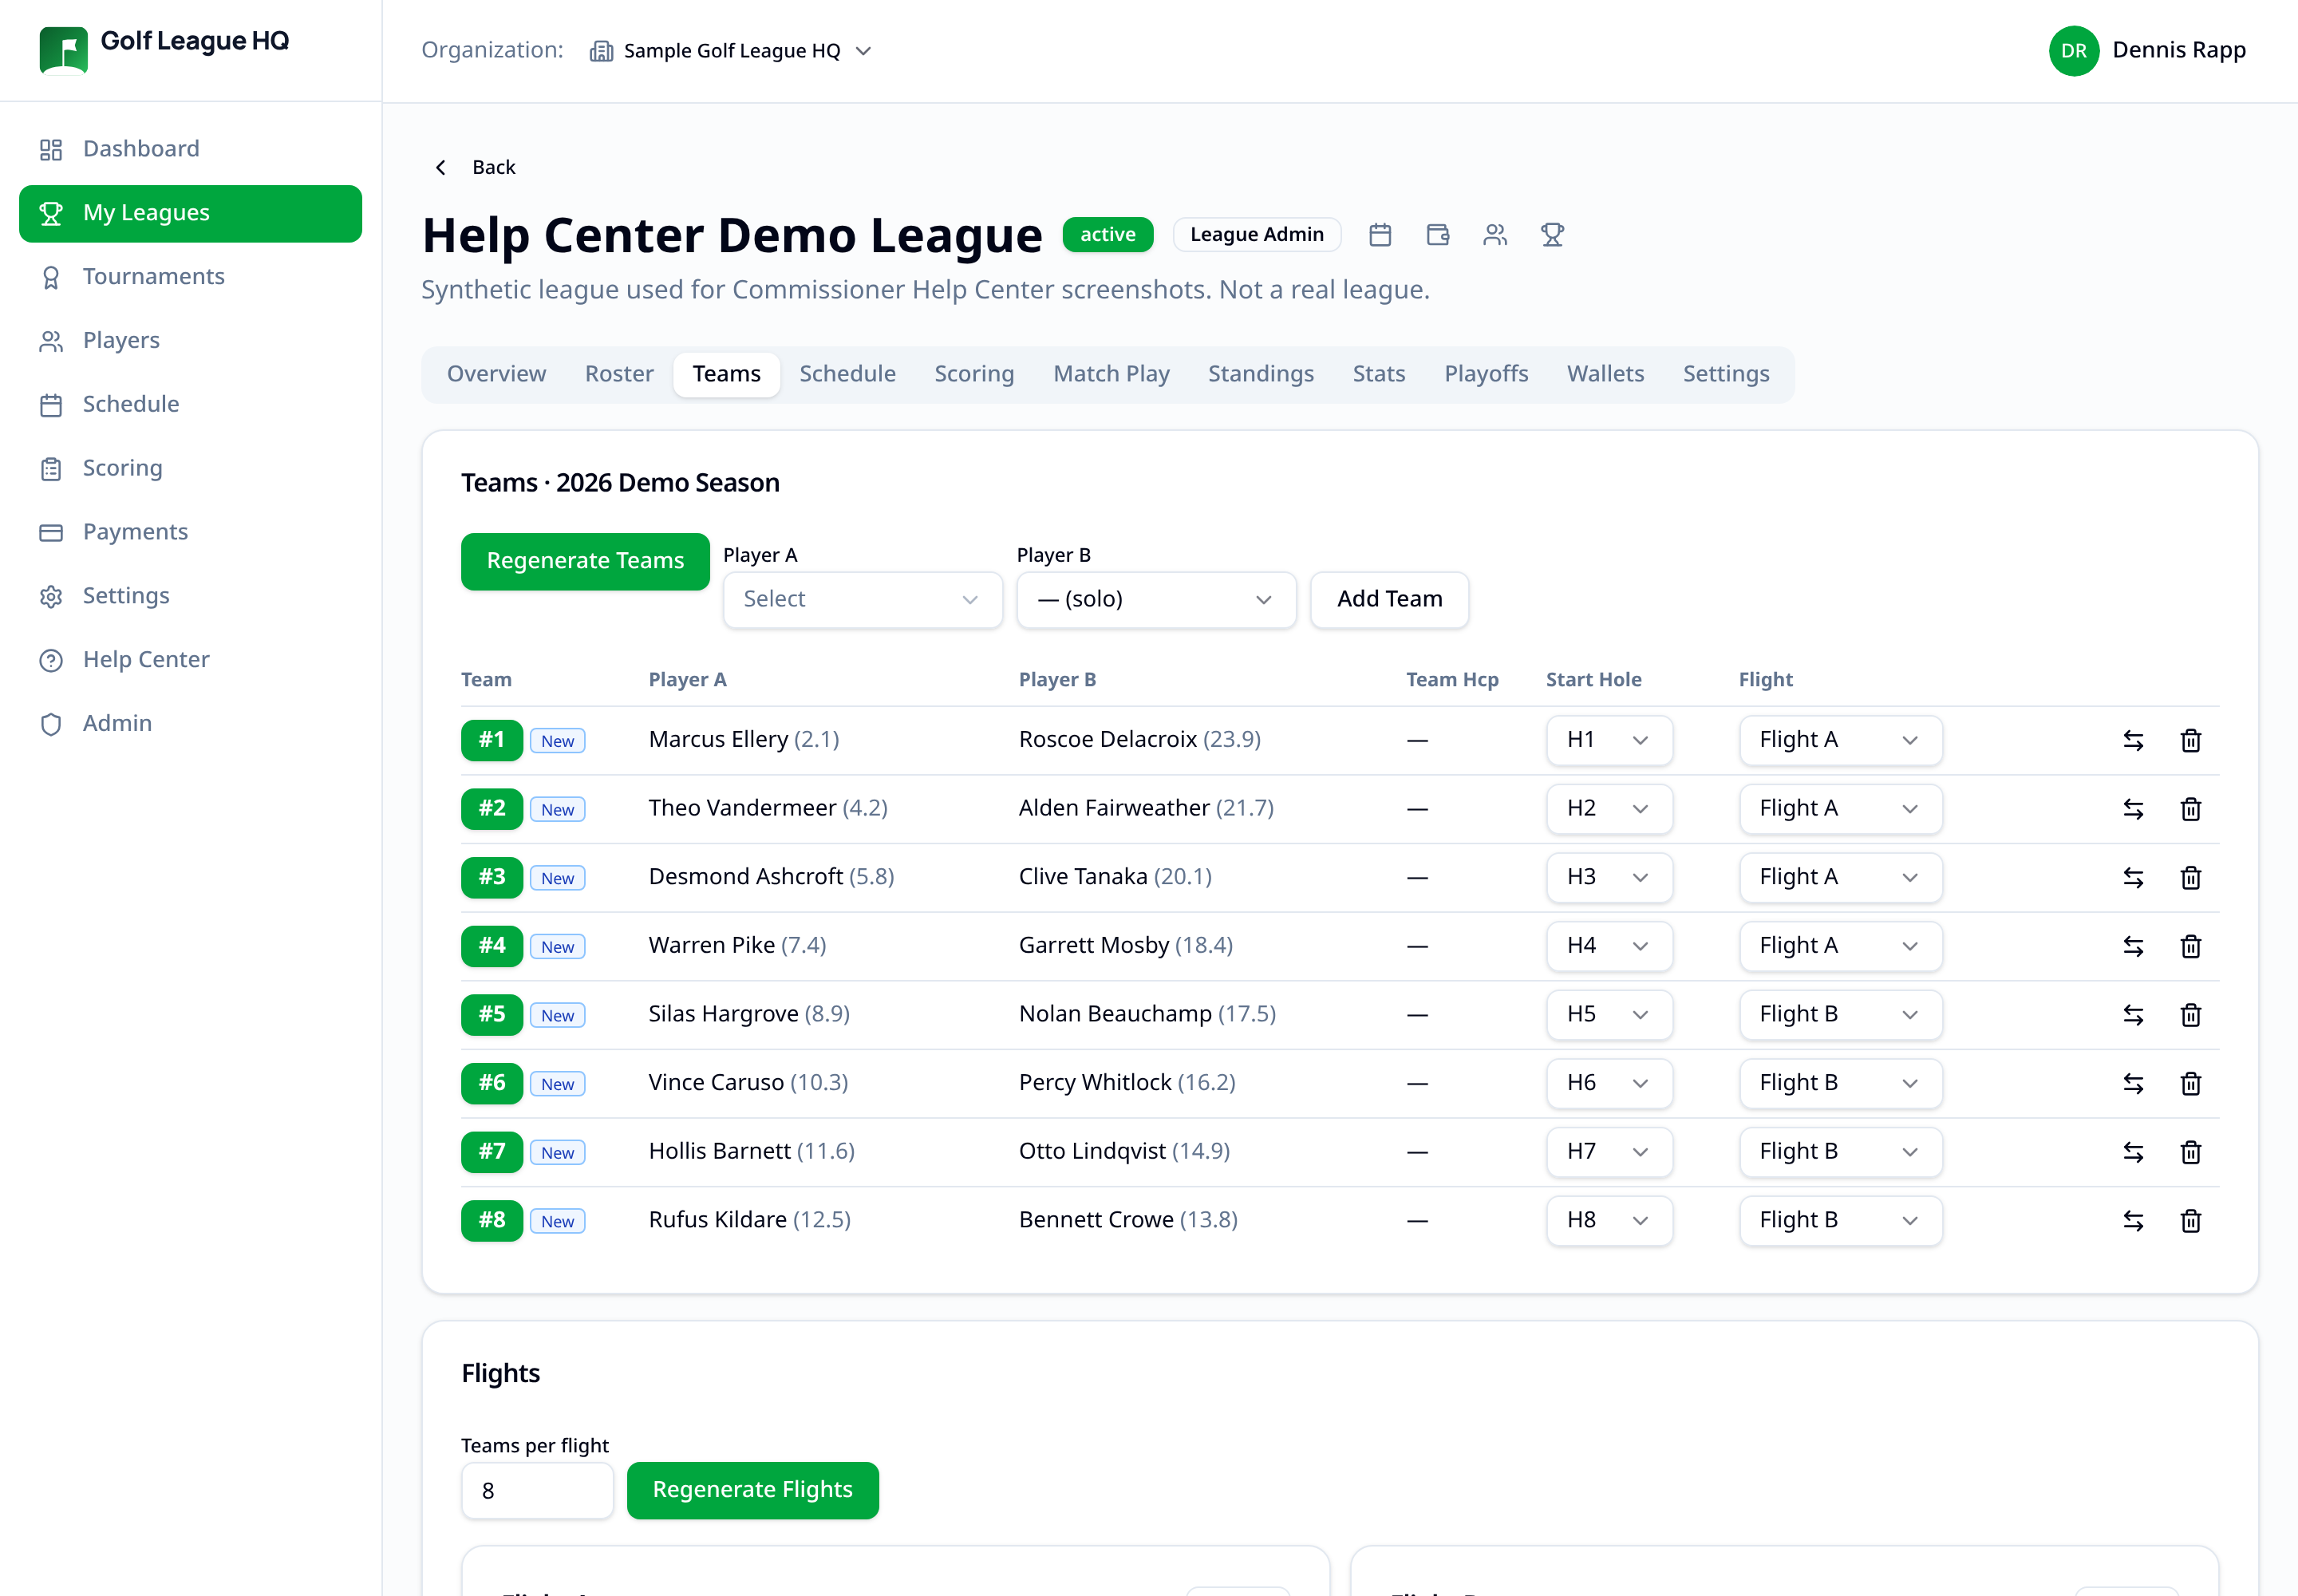Delete team #1 Marcus Ellery row
This screenshot has height=1596, width=2298.
2190,741
